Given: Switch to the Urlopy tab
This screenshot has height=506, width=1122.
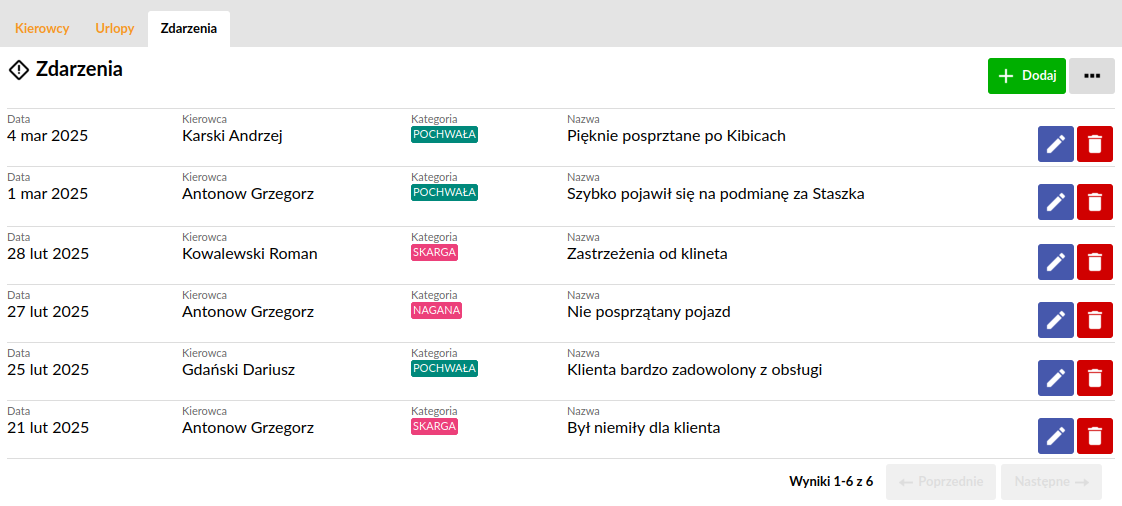Looking at the screenshot, I should point(114,29).
